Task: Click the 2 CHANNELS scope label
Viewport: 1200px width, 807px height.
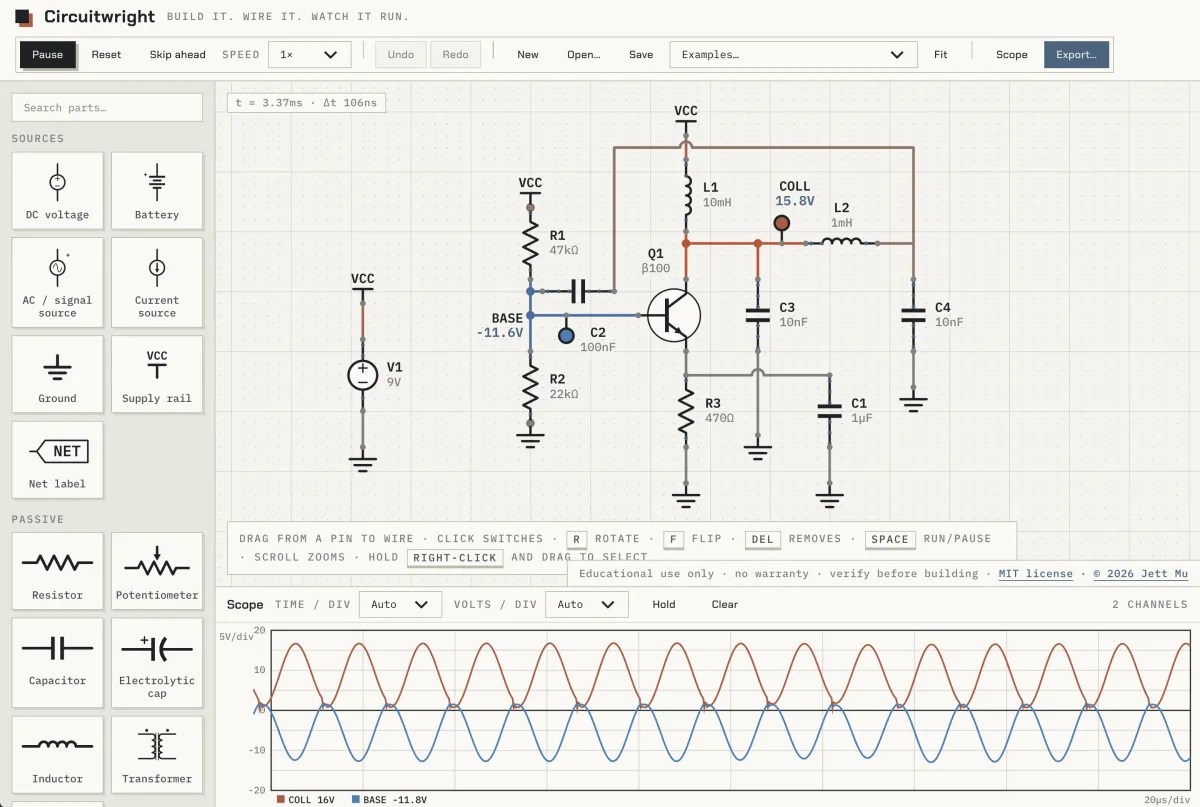Action: (1149, 604)
